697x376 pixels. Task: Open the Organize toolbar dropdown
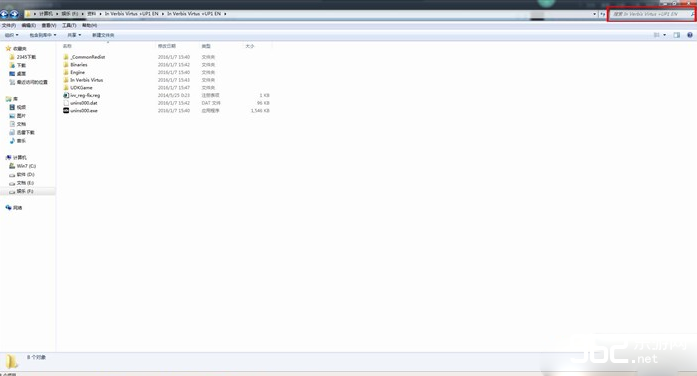pos(12,35)
